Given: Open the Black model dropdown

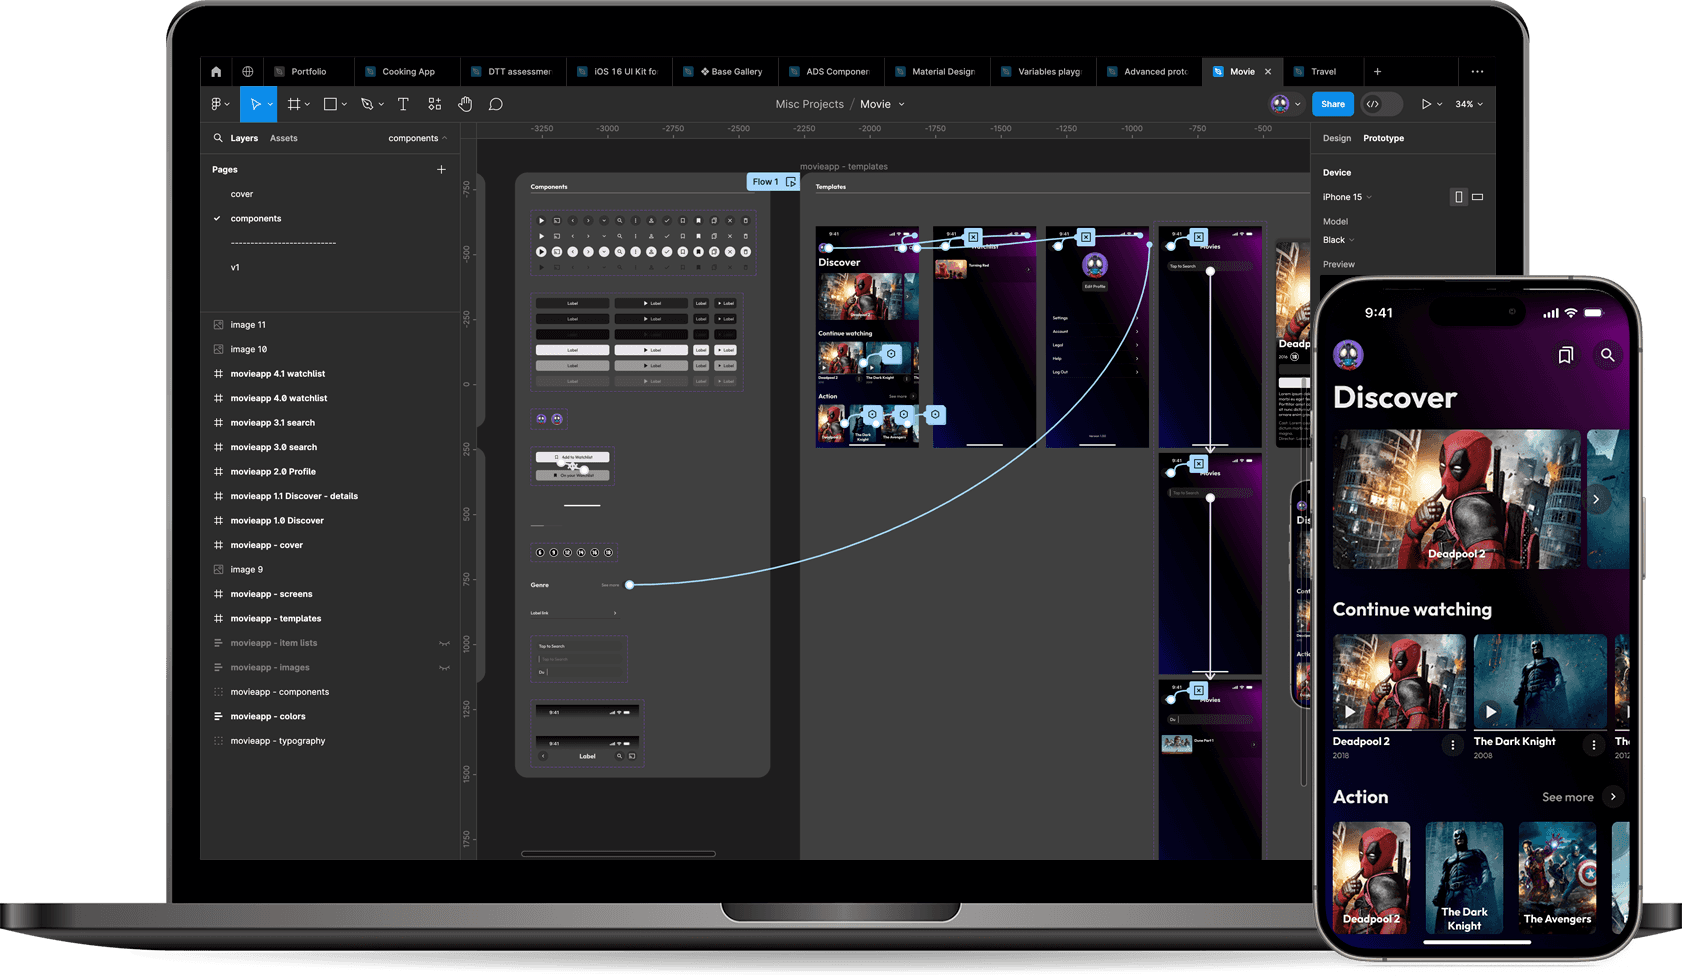Looking at the screenshot, I should coord(1338,240).
